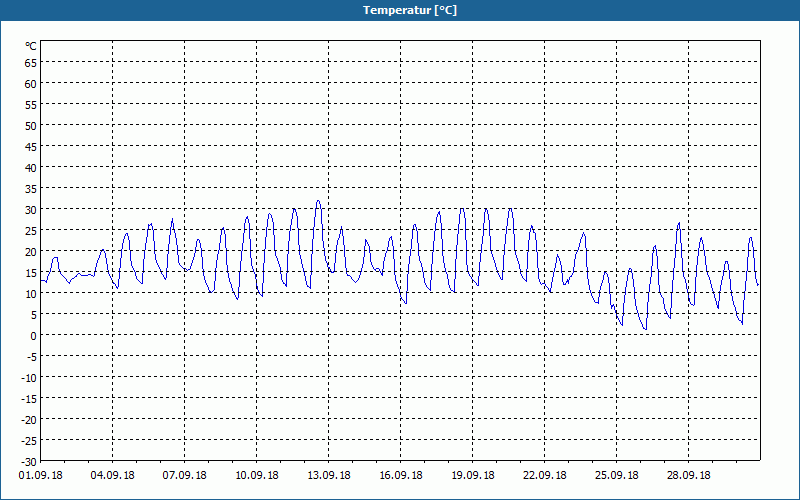Select the 25.09.18 date label
This screenshot has height=500, width=800.
[616, 476]
